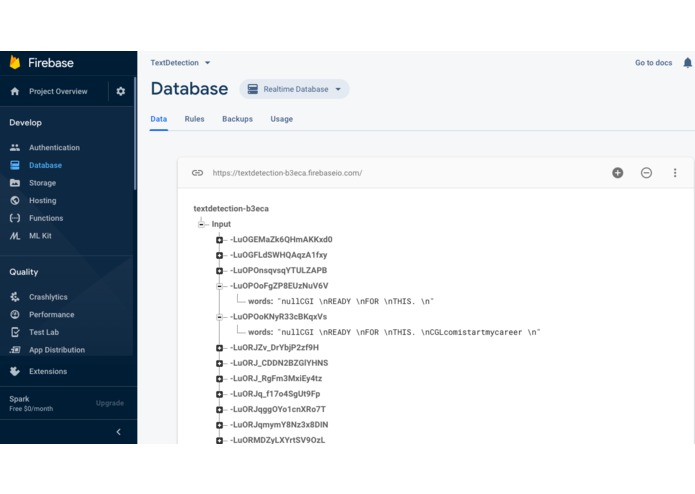
Task: Open Functions in the sidebar
Action: [x=46, y=218]
